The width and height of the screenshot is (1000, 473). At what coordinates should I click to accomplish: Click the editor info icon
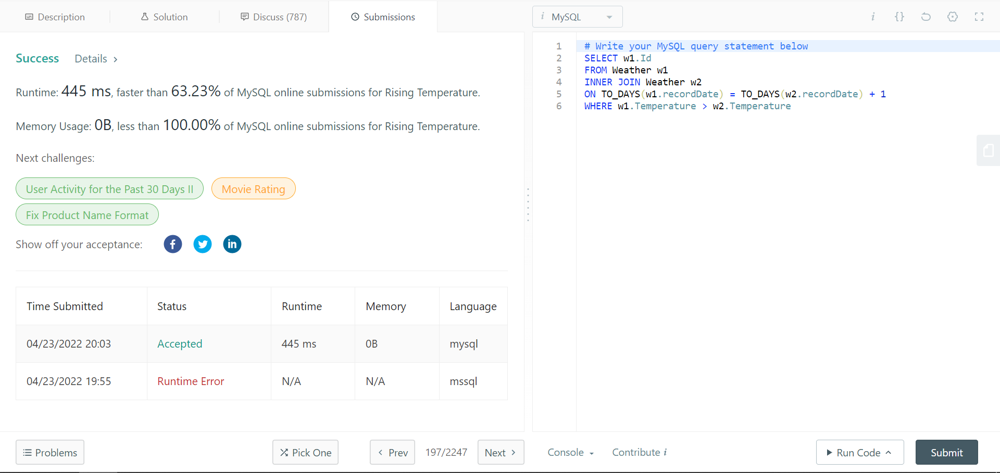pyautogui.click(x=873, y=17)
